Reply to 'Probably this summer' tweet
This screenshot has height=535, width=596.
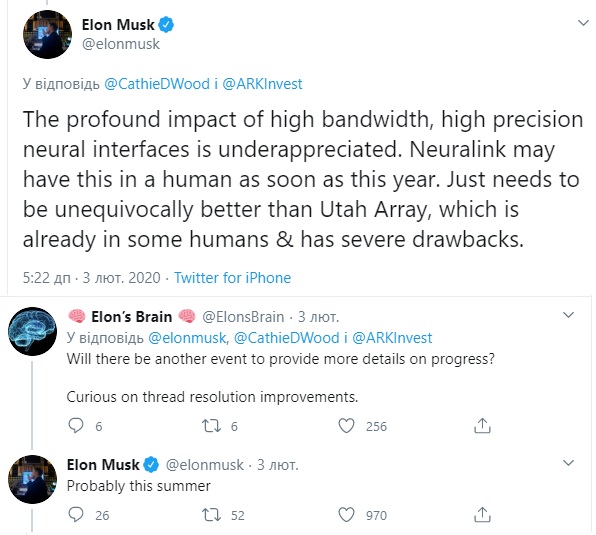(76, 514)
